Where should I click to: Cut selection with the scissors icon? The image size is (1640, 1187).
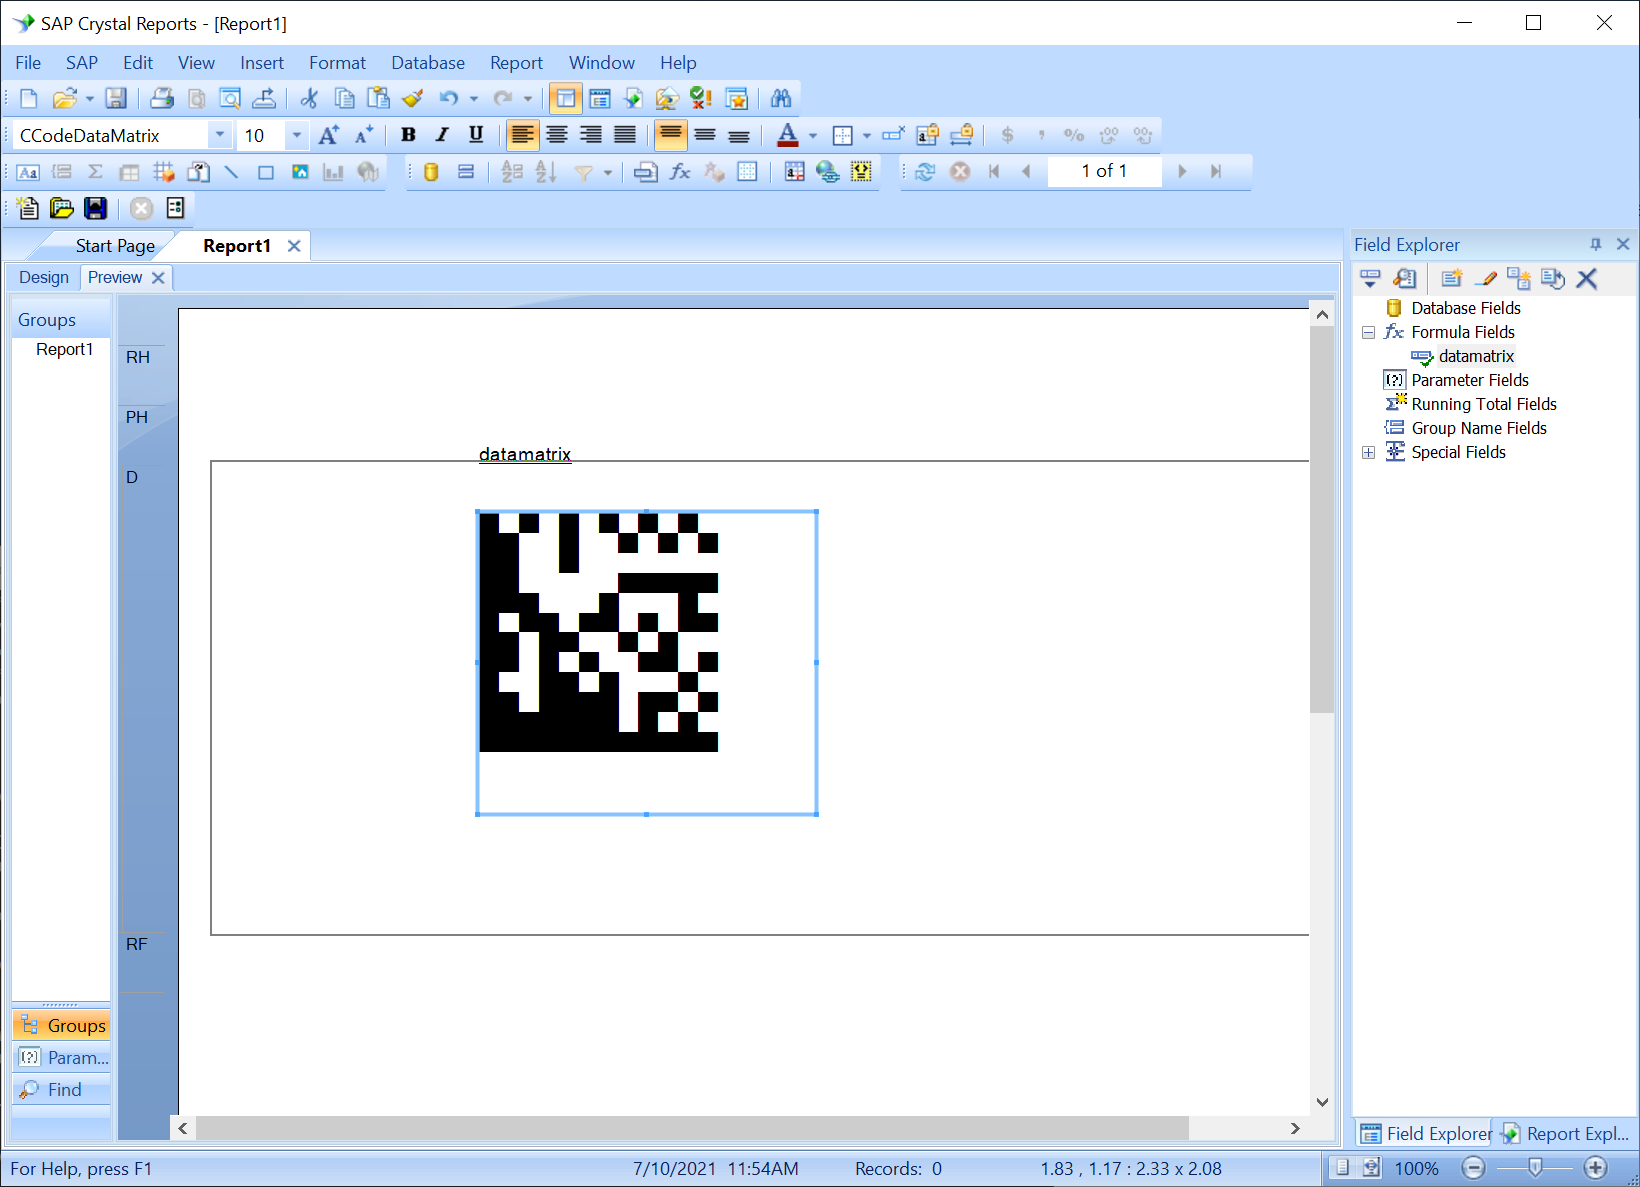pos(309,98)
